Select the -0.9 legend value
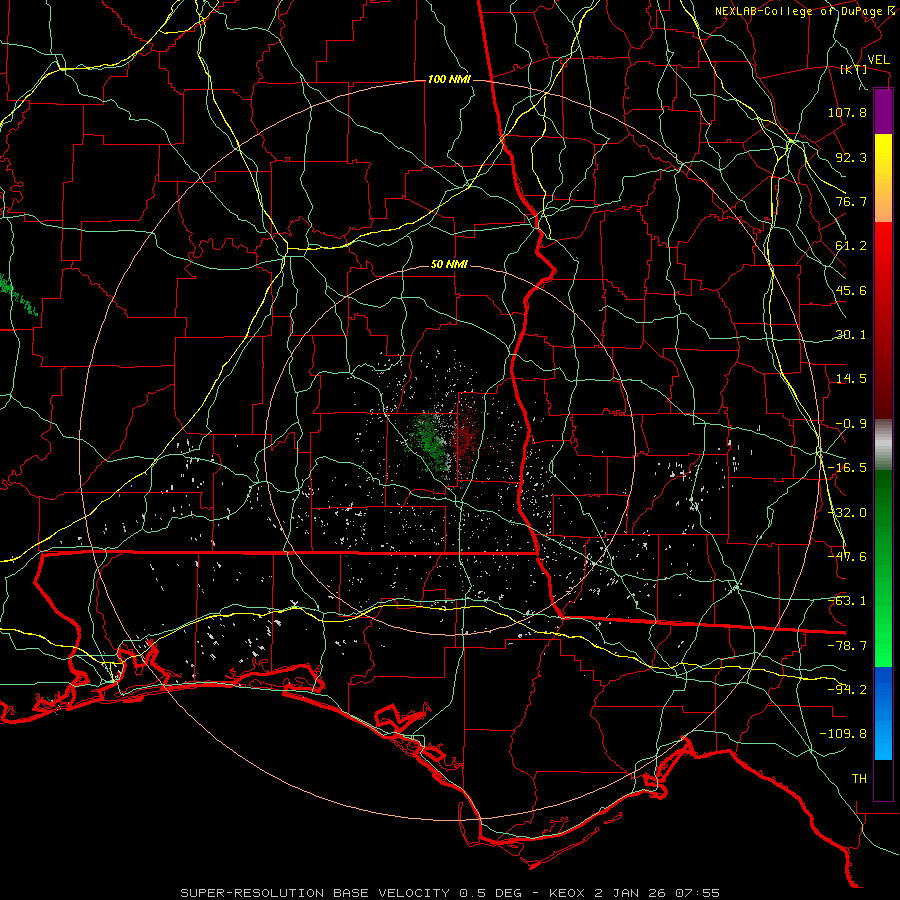Image resolution: width=900 pixels, height=900 pixels. point(851,424)
